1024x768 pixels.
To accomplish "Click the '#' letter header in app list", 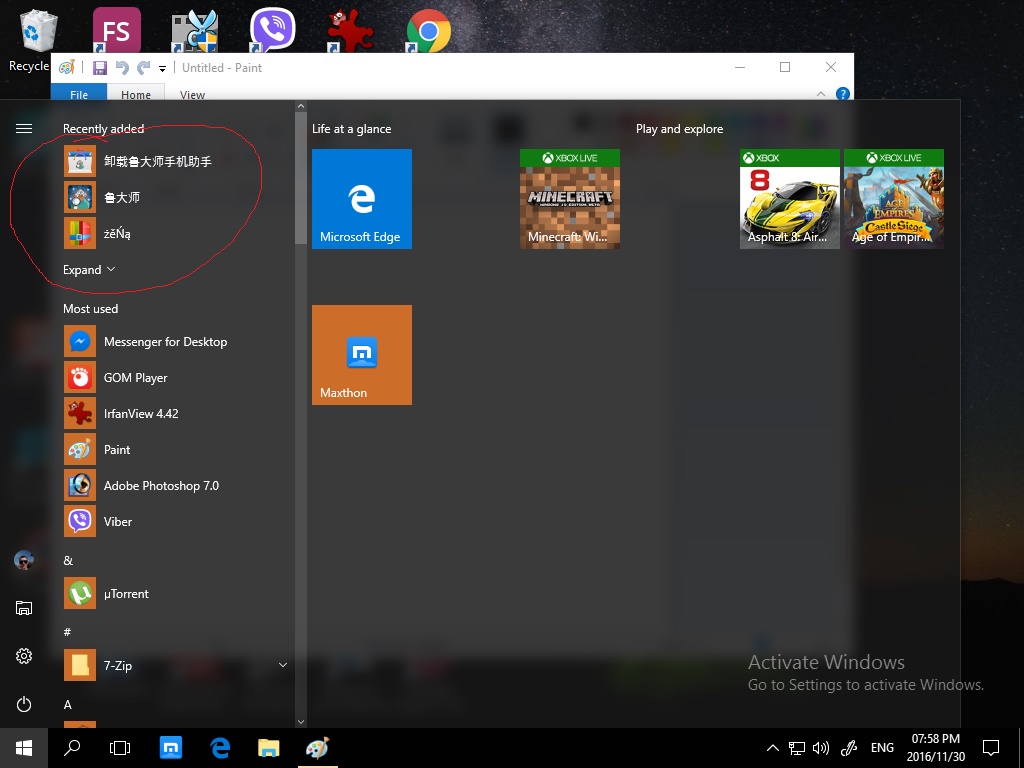I will pos(67,632).
